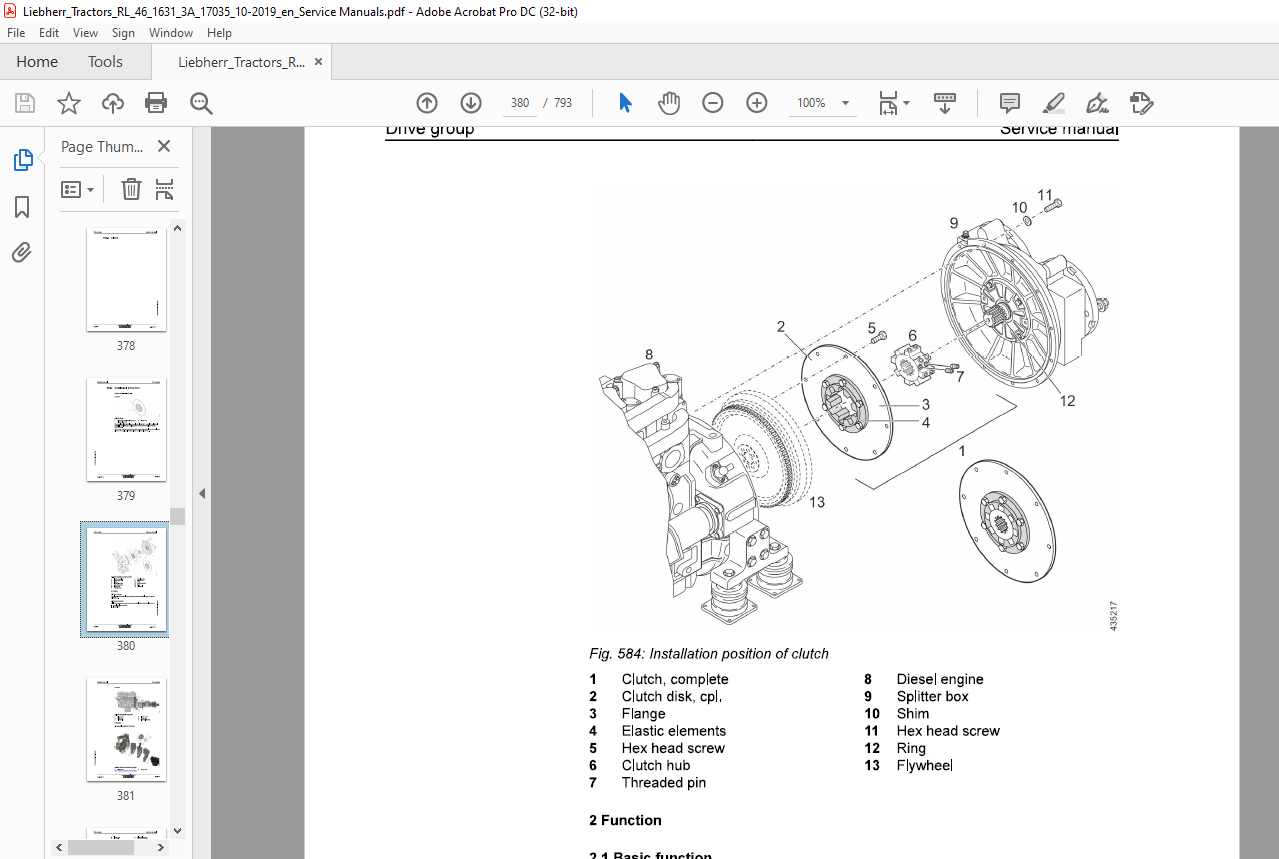Open the find text magnifier

201,103
